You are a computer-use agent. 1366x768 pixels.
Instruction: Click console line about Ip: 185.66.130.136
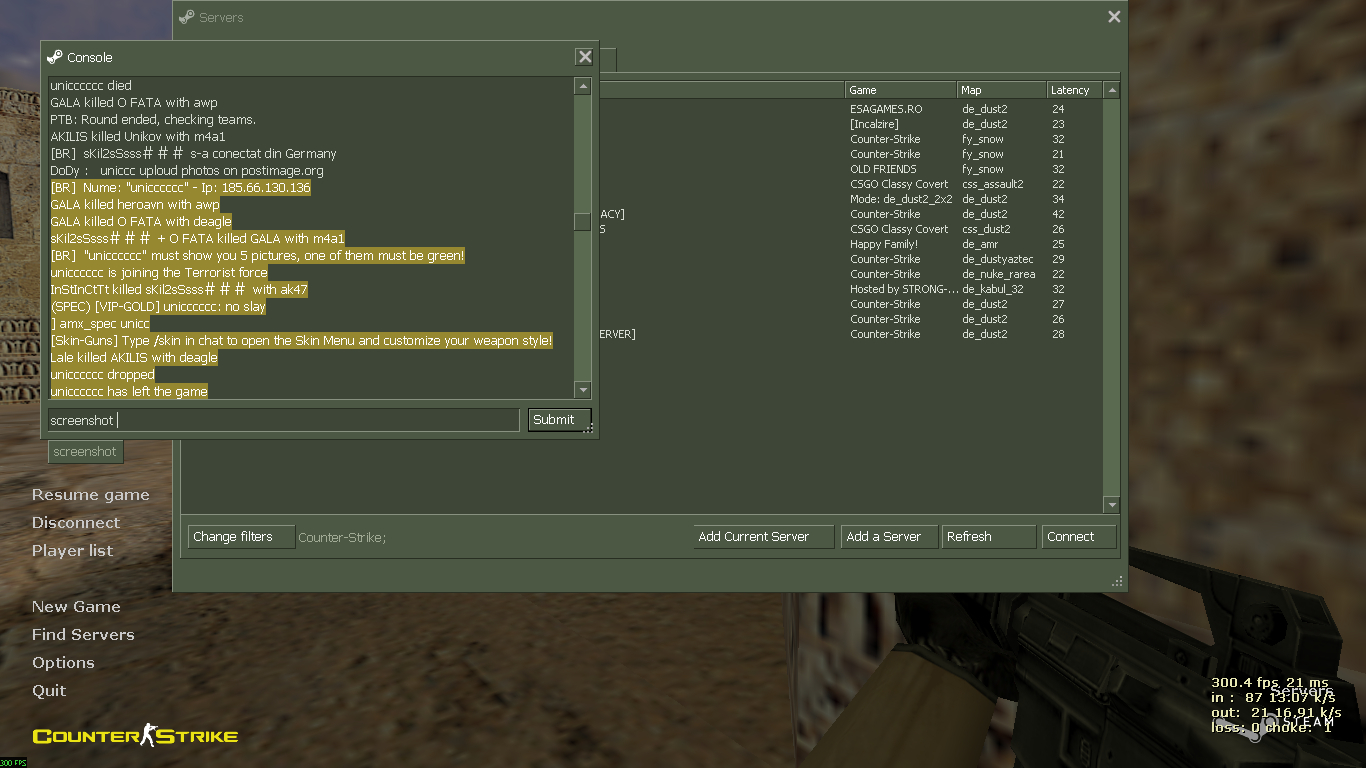[x=180, y=188]
